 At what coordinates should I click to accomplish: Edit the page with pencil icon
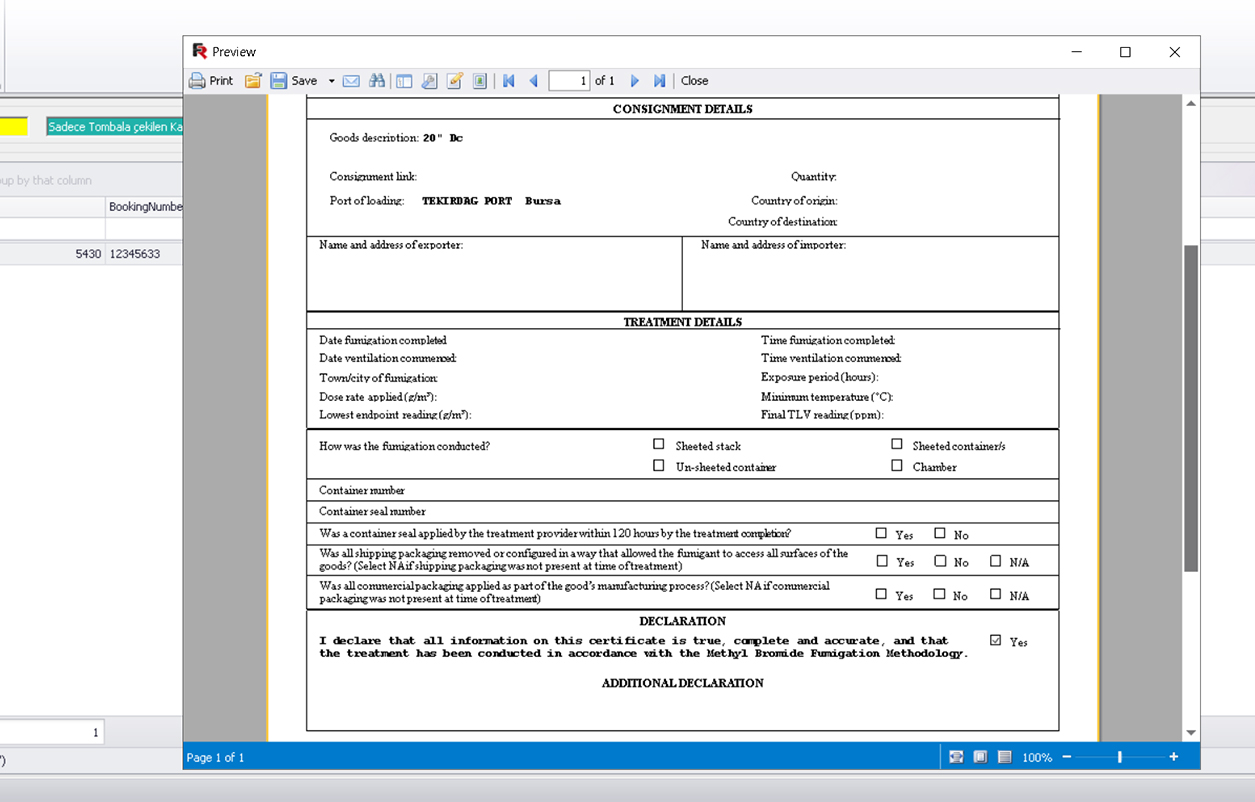[x=455, y=81]
